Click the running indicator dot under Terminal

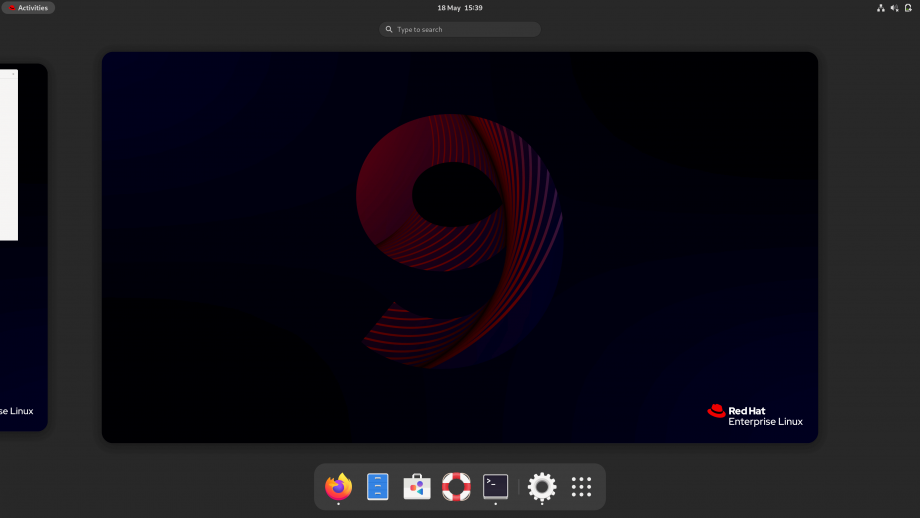[x=495, y=504]
